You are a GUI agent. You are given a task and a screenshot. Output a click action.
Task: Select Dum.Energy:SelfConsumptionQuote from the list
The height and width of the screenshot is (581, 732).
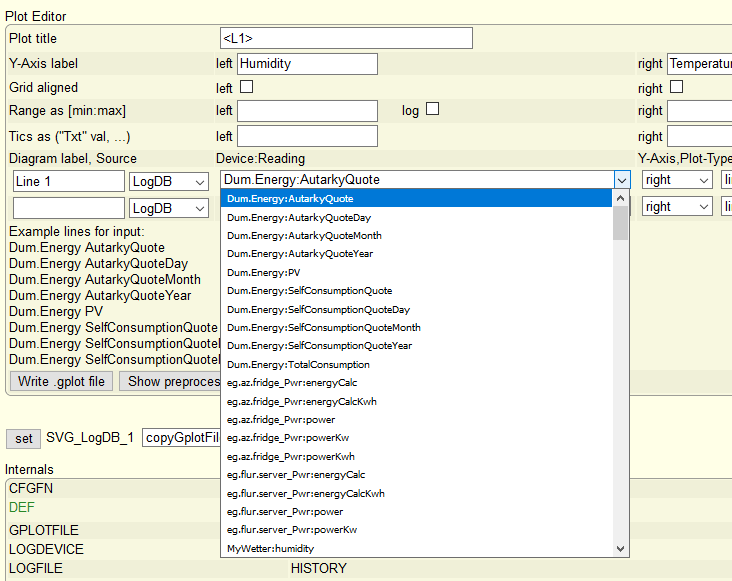click(416, 291)
